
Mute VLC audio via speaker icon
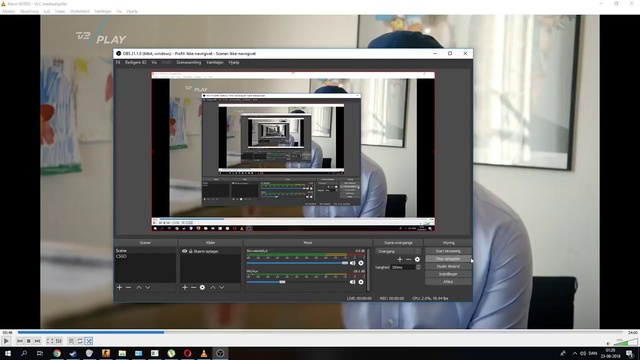click(609, 343)
